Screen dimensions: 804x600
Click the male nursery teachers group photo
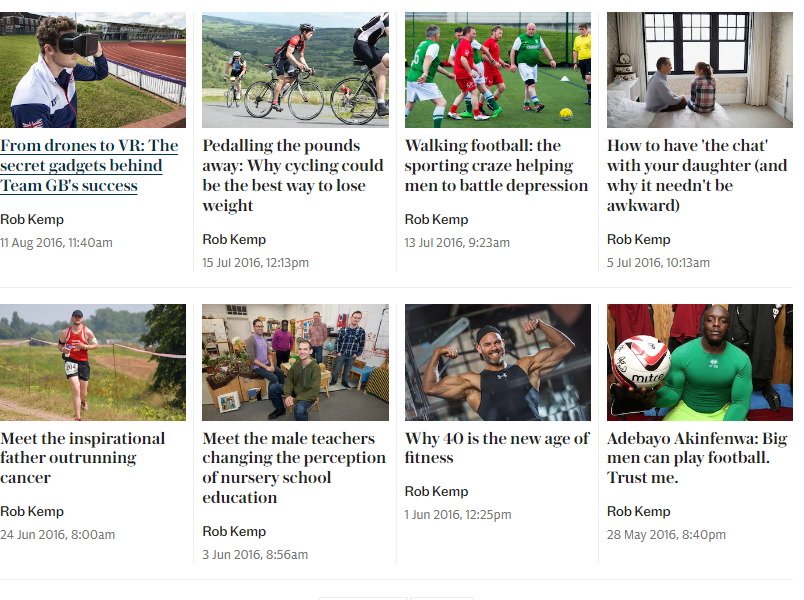[x=295, y=362]
